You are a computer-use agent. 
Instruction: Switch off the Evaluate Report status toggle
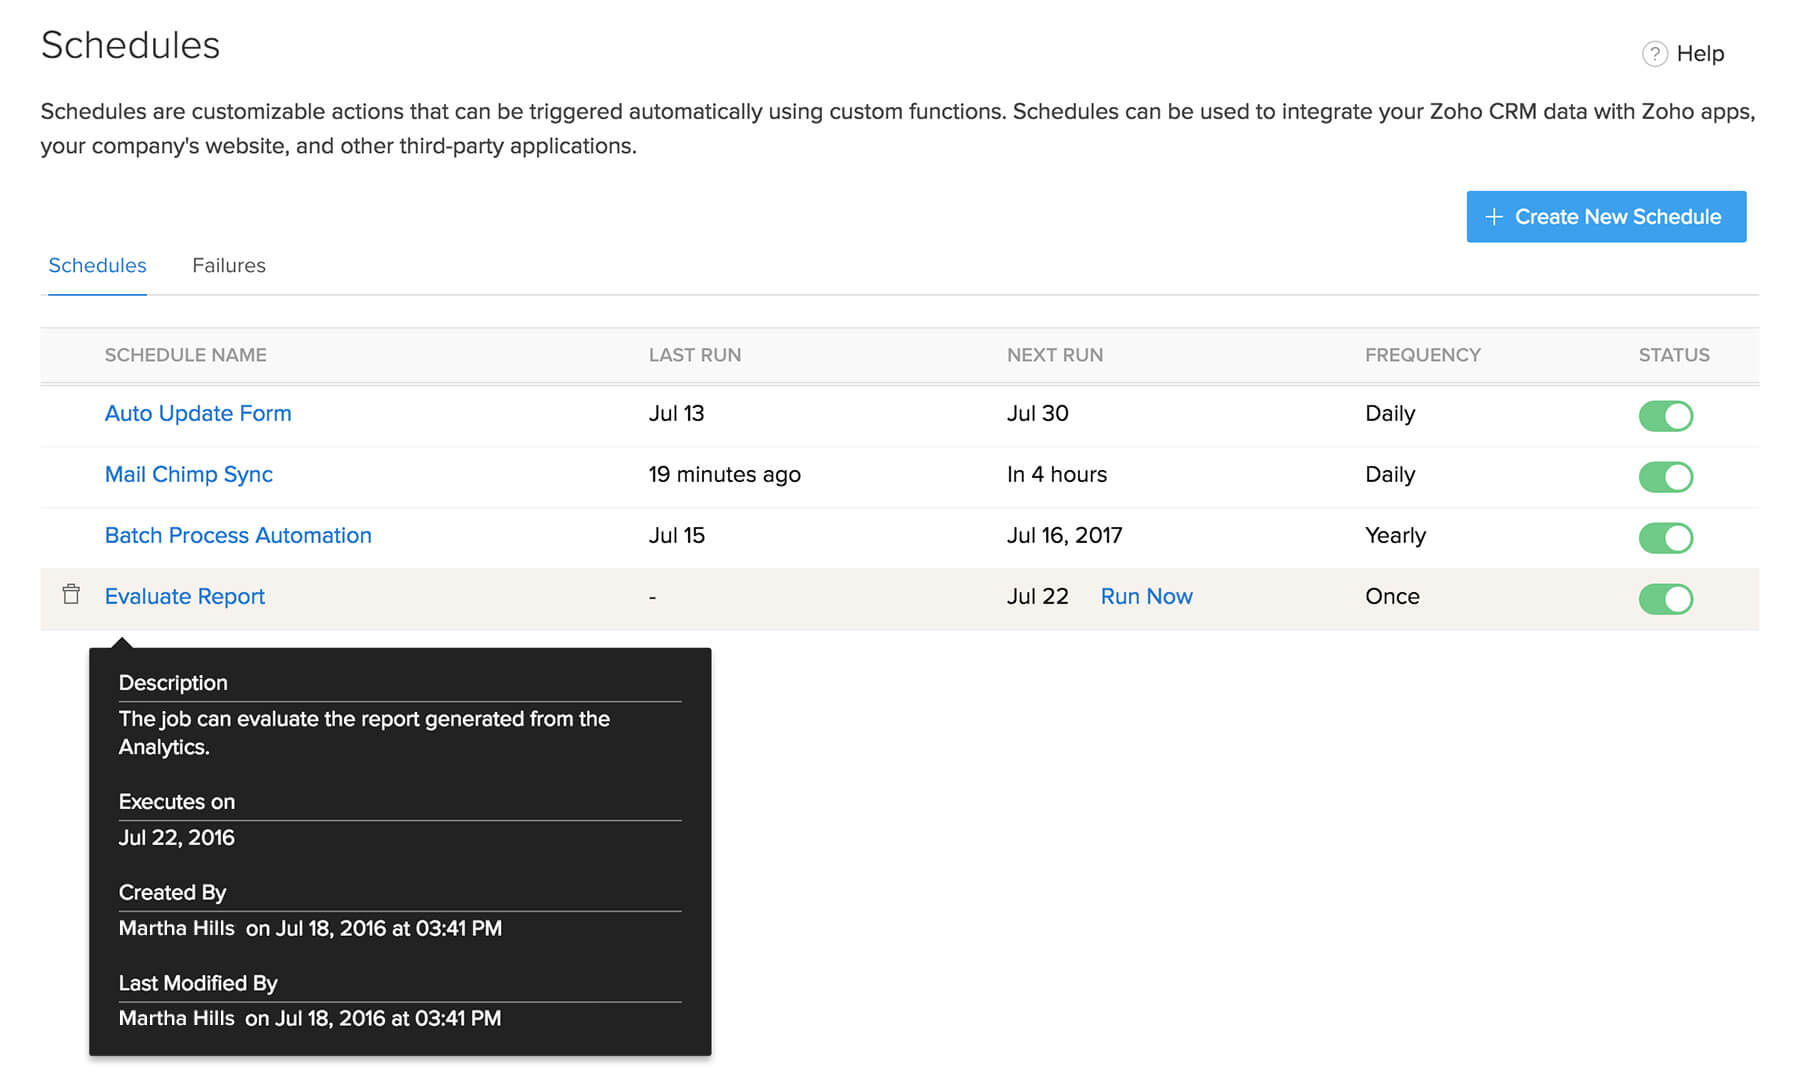1665,599
